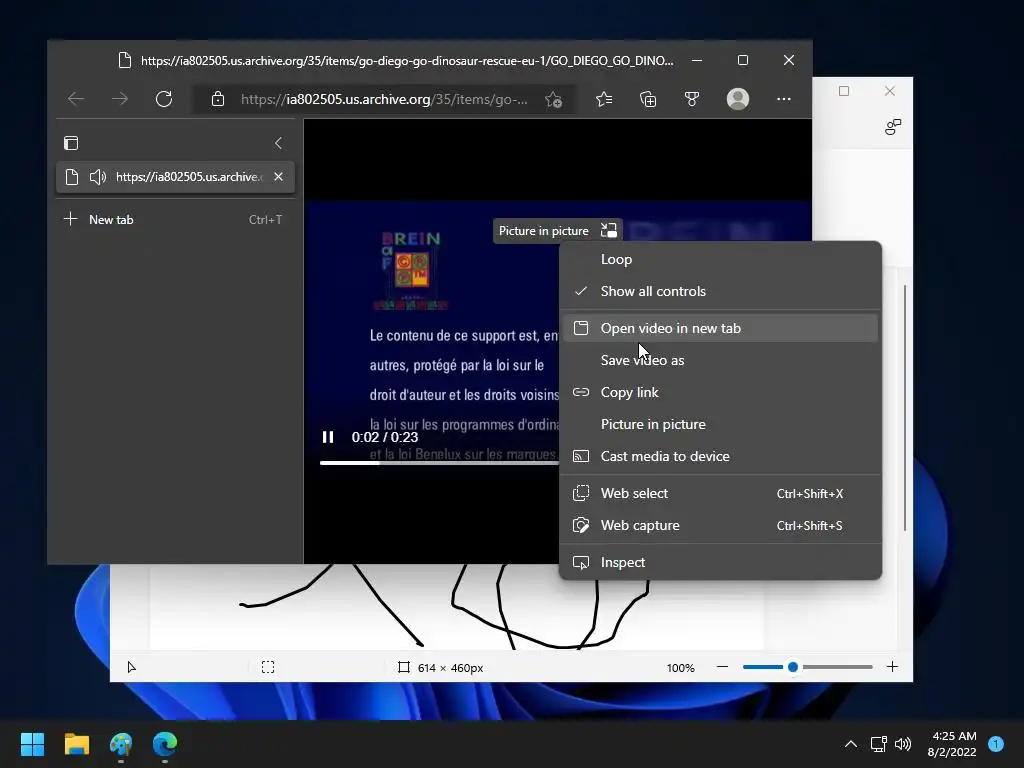Open the Favorites list icon
1024x768 pixels.
604,99
